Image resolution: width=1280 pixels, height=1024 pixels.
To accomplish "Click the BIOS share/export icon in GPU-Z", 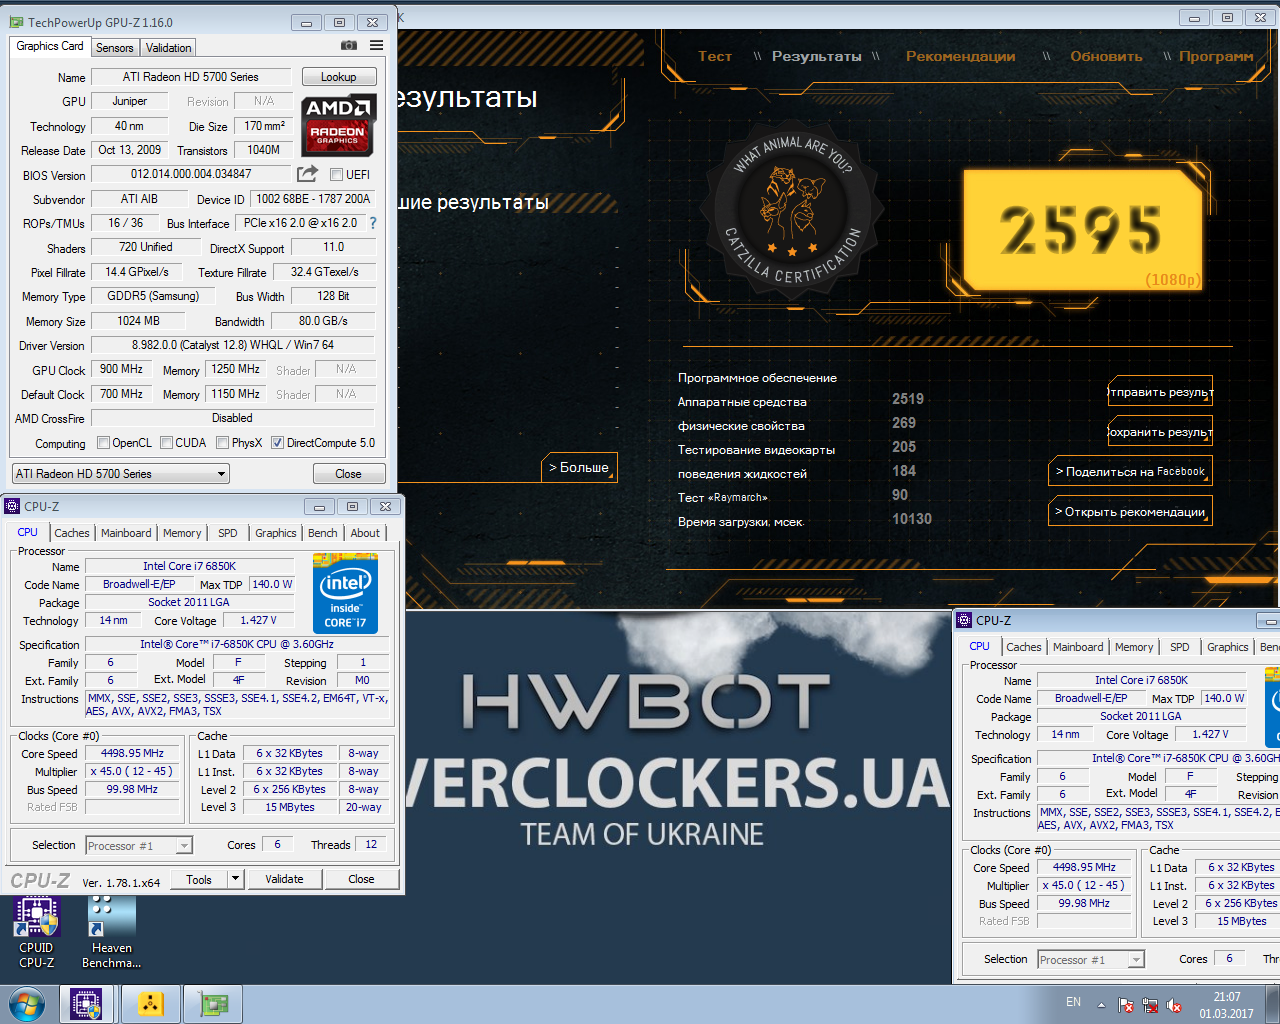I will [308, 173].
